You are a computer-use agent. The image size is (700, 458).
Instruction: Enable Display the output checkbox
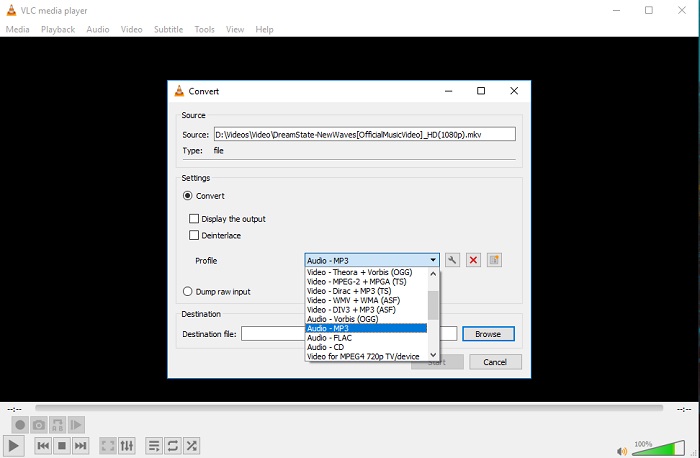pos(194,219)
